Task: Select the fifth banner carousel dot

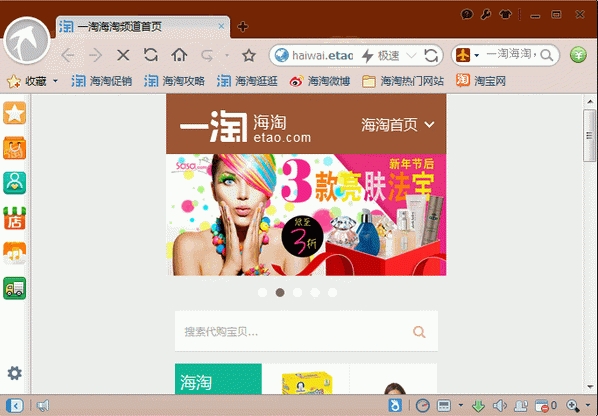Action: coord(333,292)
